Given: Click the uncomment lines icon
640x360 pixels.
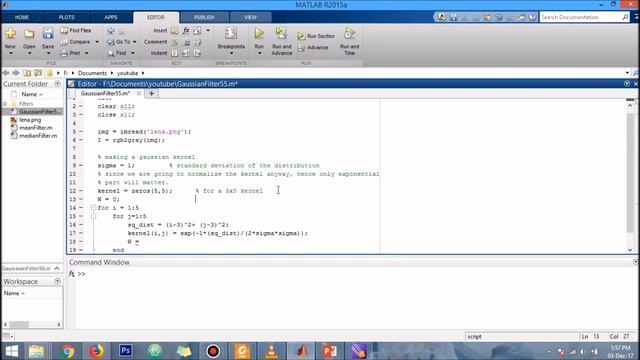Looking at the screenshot, I should coord(187,42).
